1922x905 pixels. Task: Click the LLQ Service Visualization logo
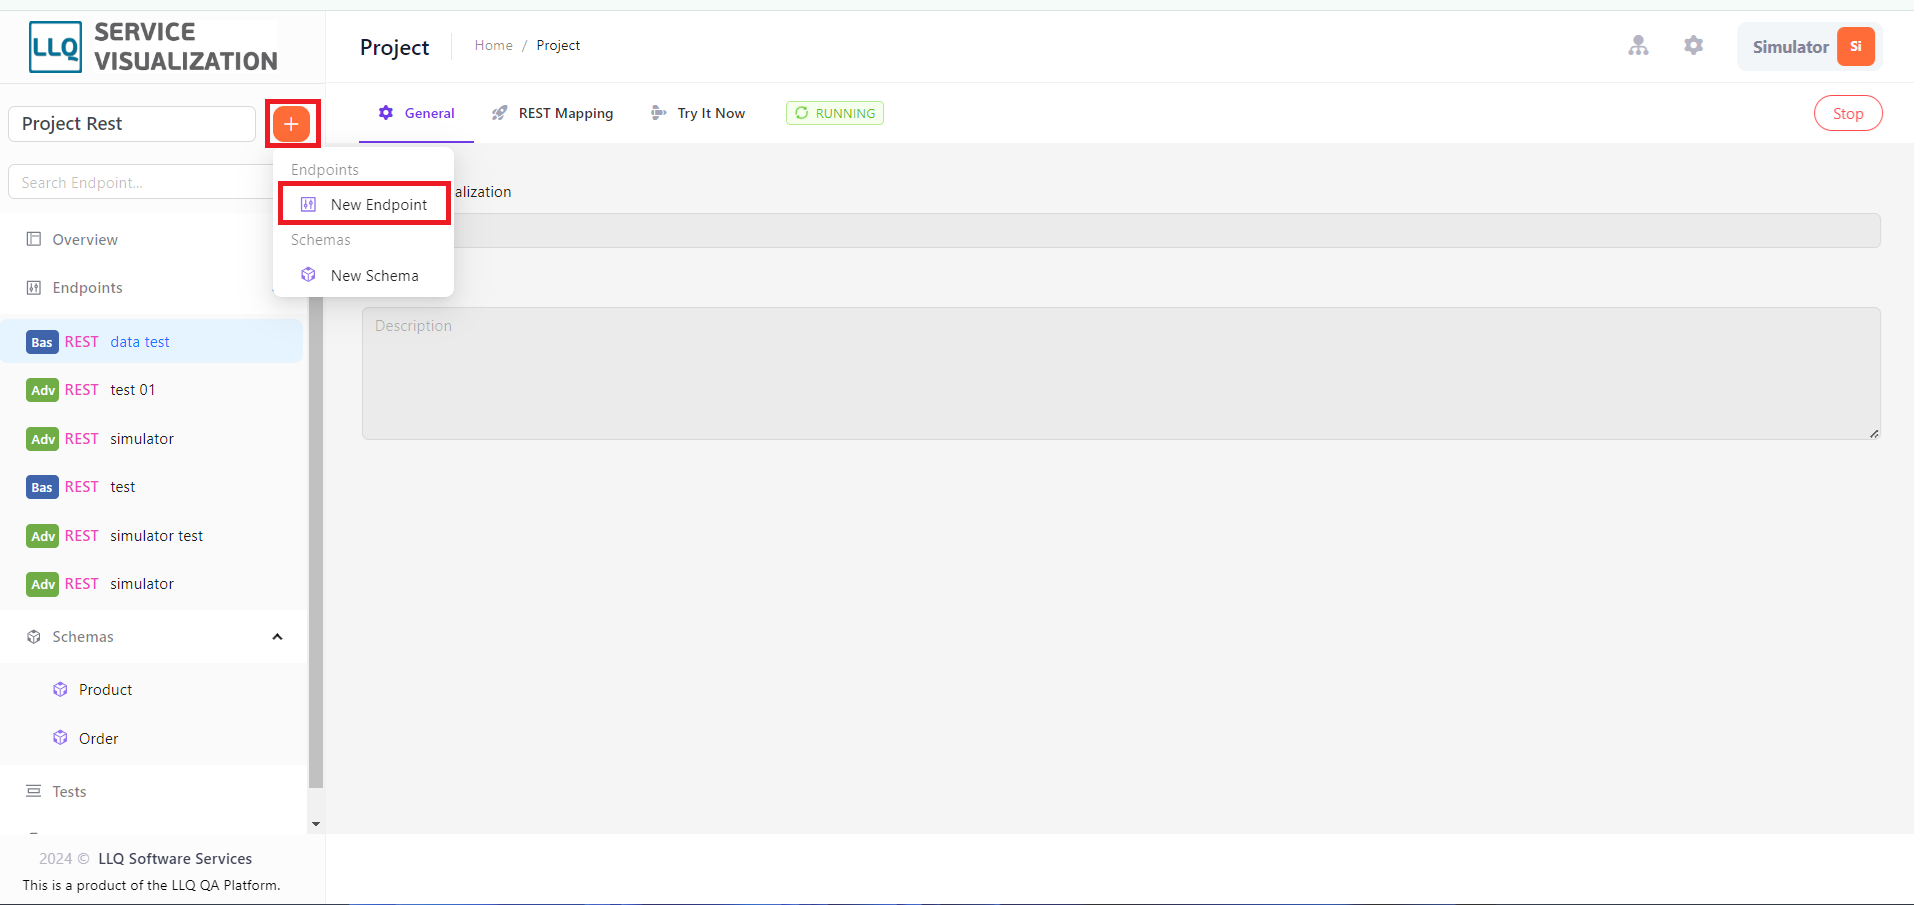[154, 47]
